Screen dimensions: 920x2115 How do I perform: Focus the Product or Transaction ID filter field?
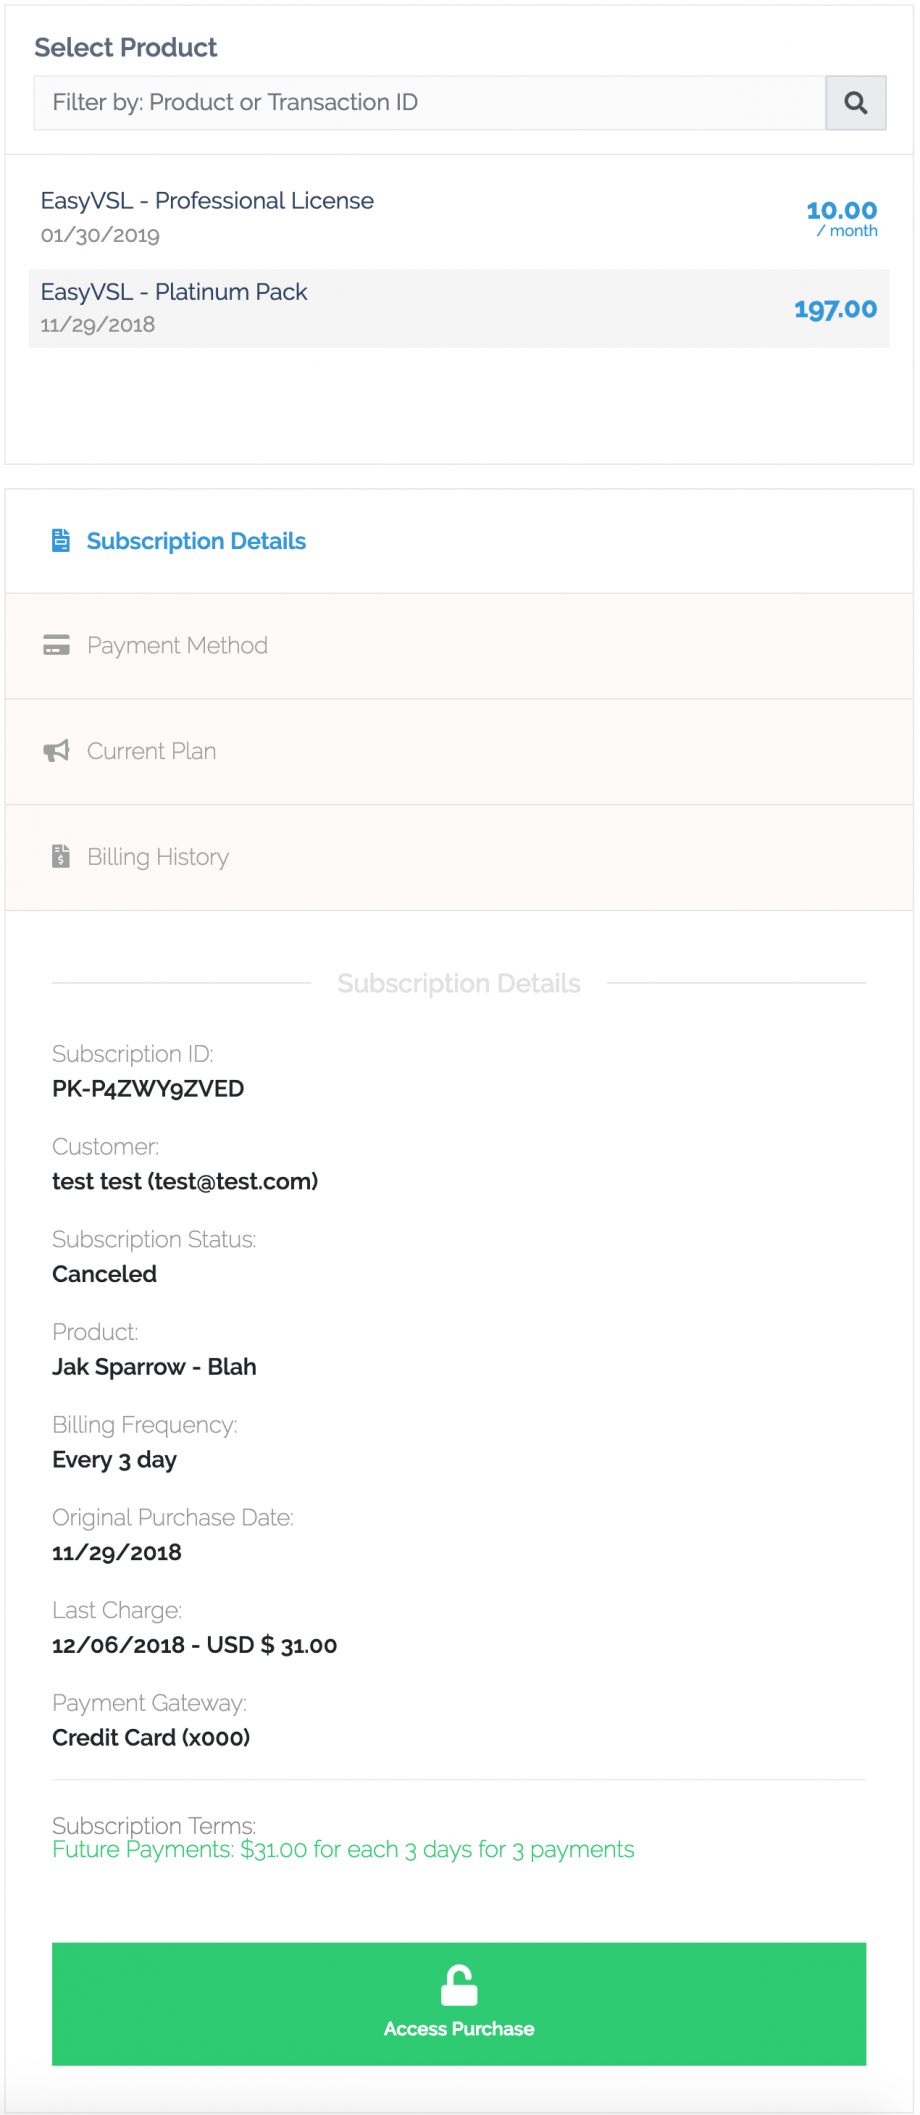pos(430,103)
